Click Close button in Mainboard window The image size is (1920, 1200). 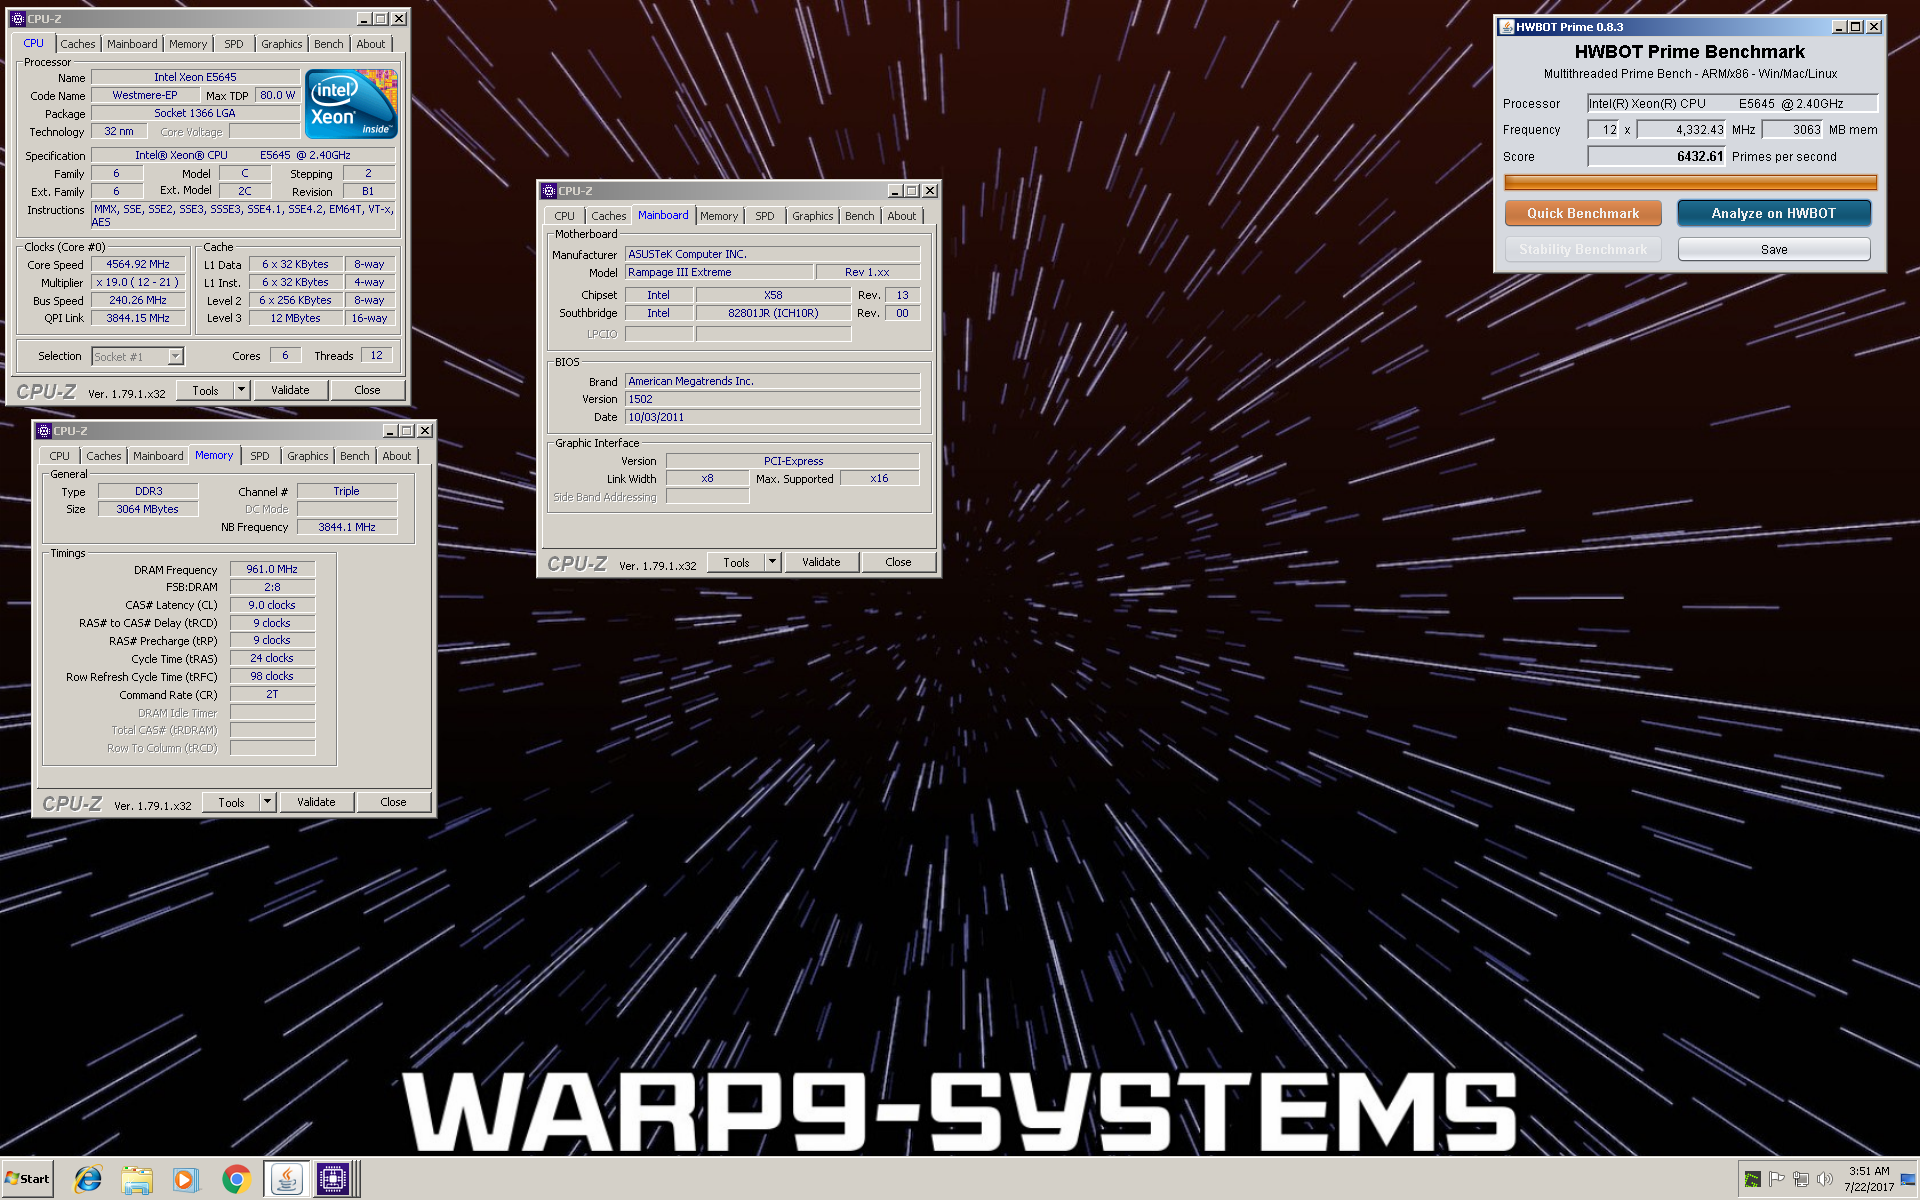pyautogui.click(x=898, y=563)
